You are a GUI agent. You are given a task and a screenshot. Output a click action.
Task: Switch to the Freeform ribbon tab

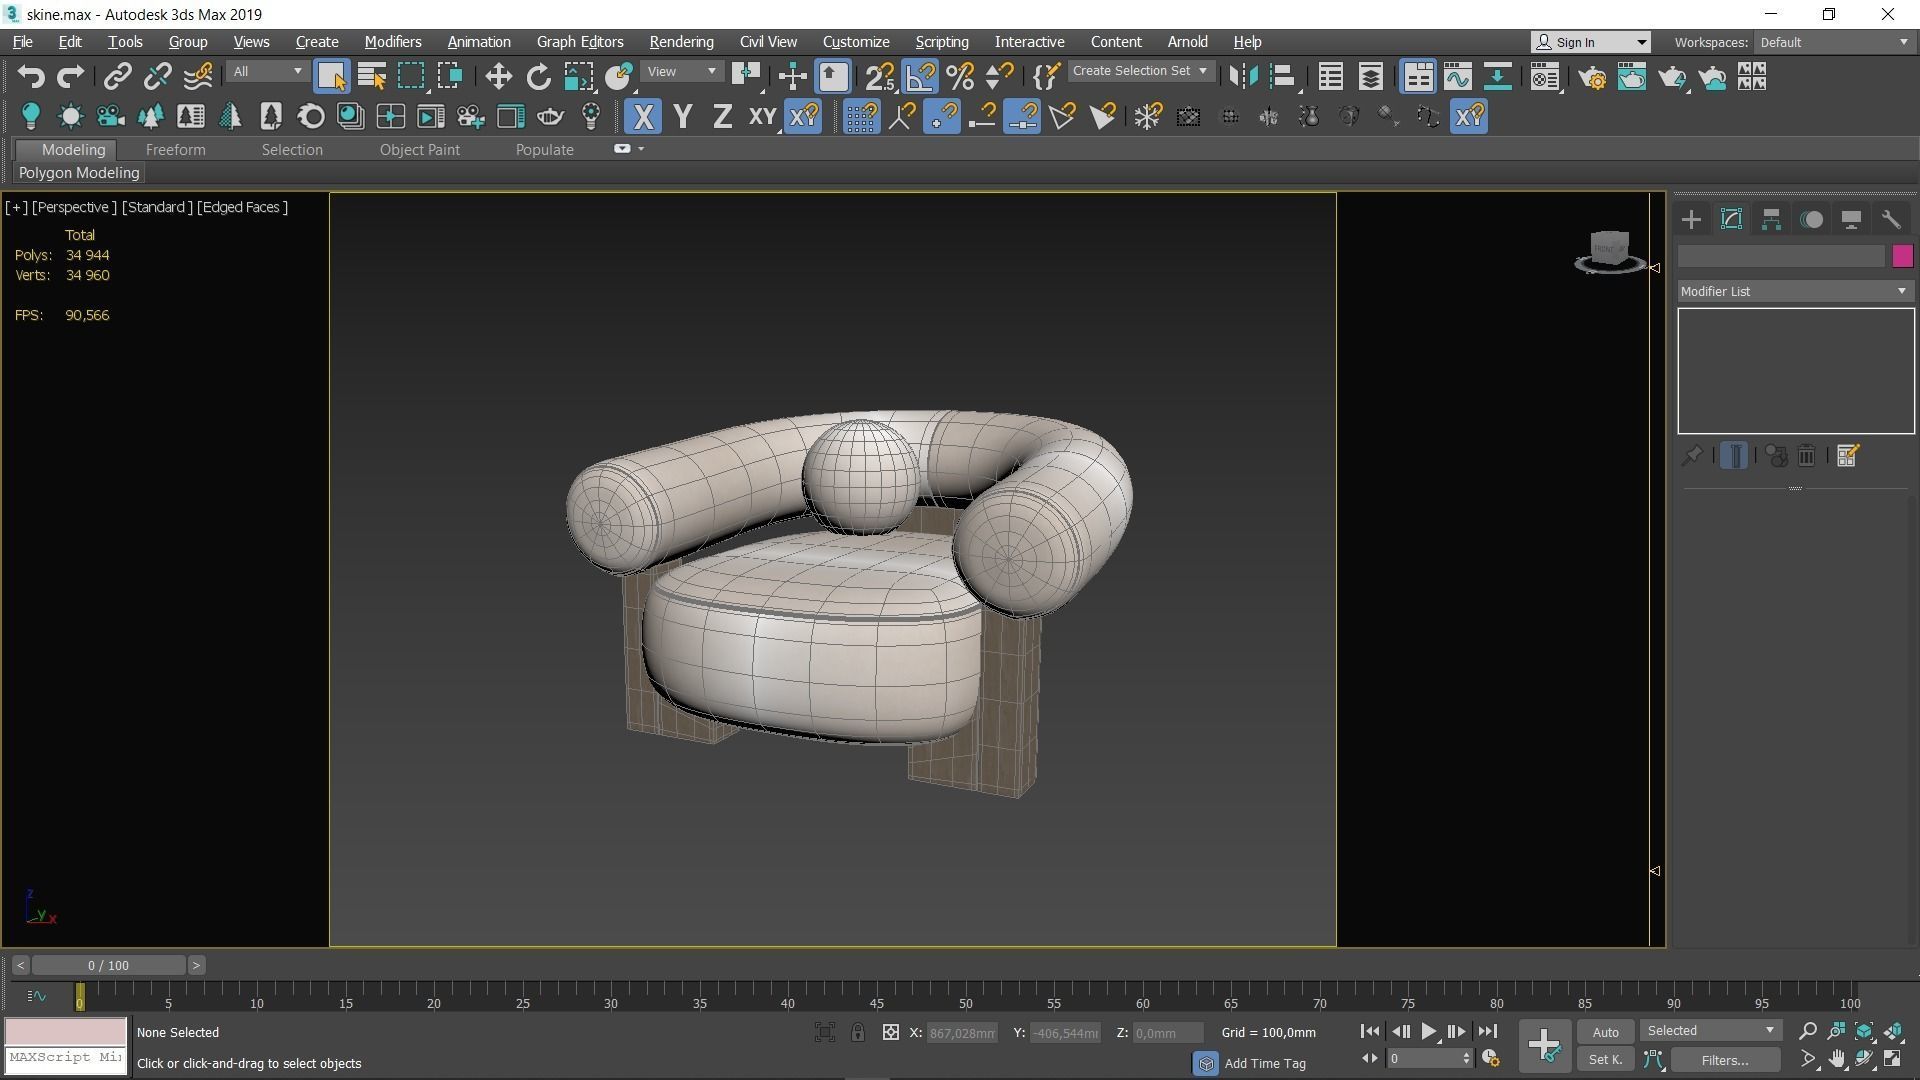[175, 150]
